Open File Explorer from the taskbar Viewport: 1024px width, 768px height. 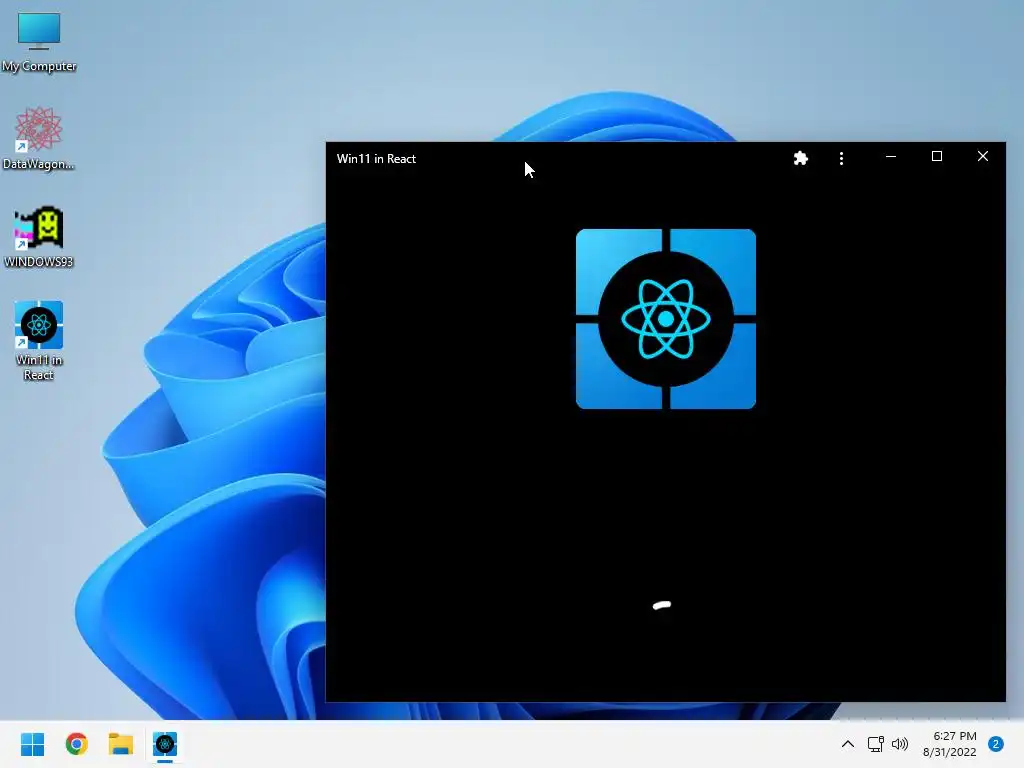121,744
